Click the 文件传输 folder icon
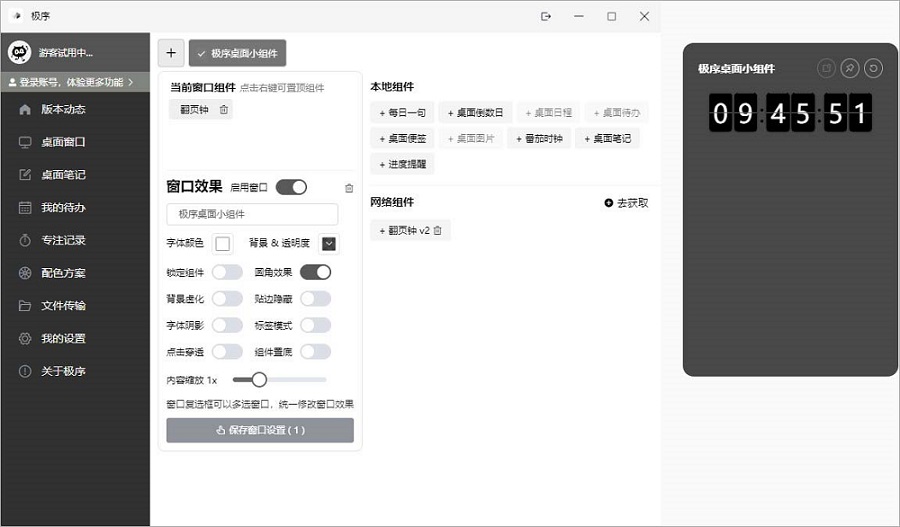 (25, 305)
